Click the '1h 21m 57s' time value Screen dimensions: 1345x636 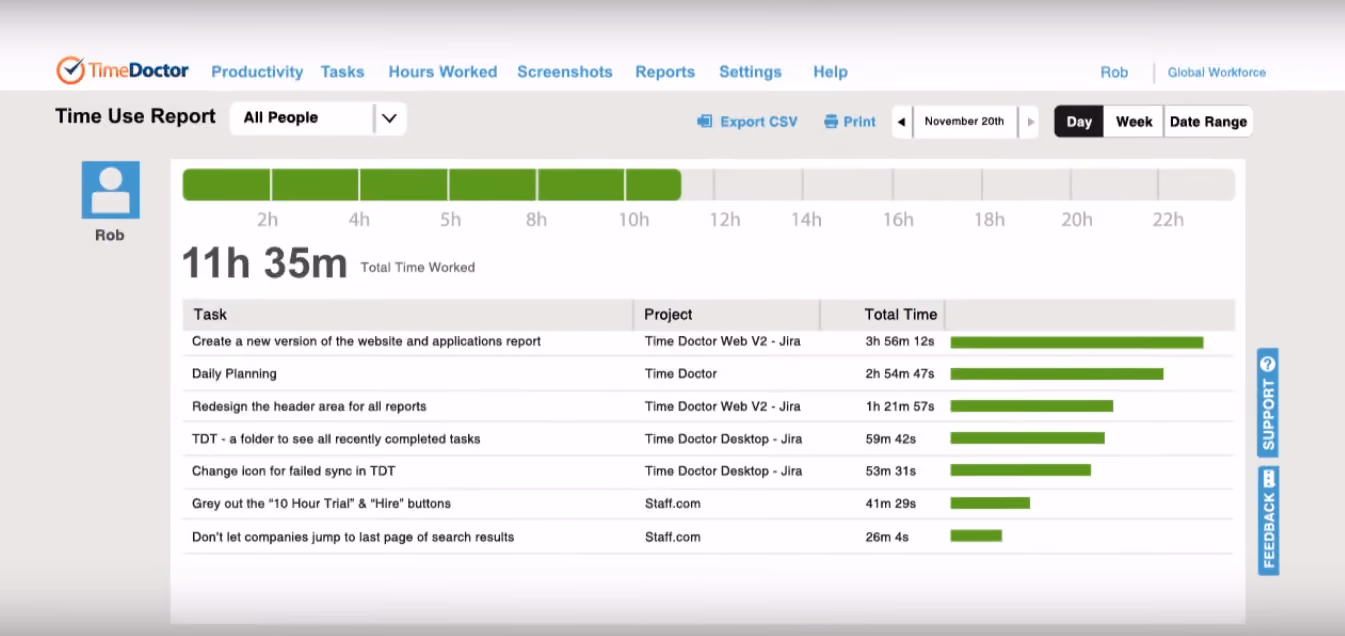tap(900, 406)
